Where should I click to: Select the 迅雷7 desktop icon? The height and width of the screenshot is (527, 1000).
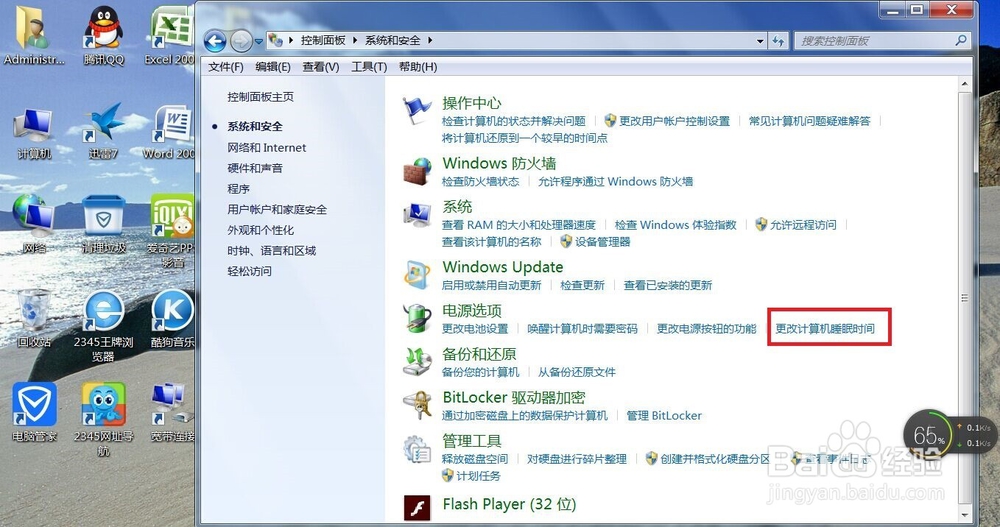pyautogui.click(x=103, y=130)
